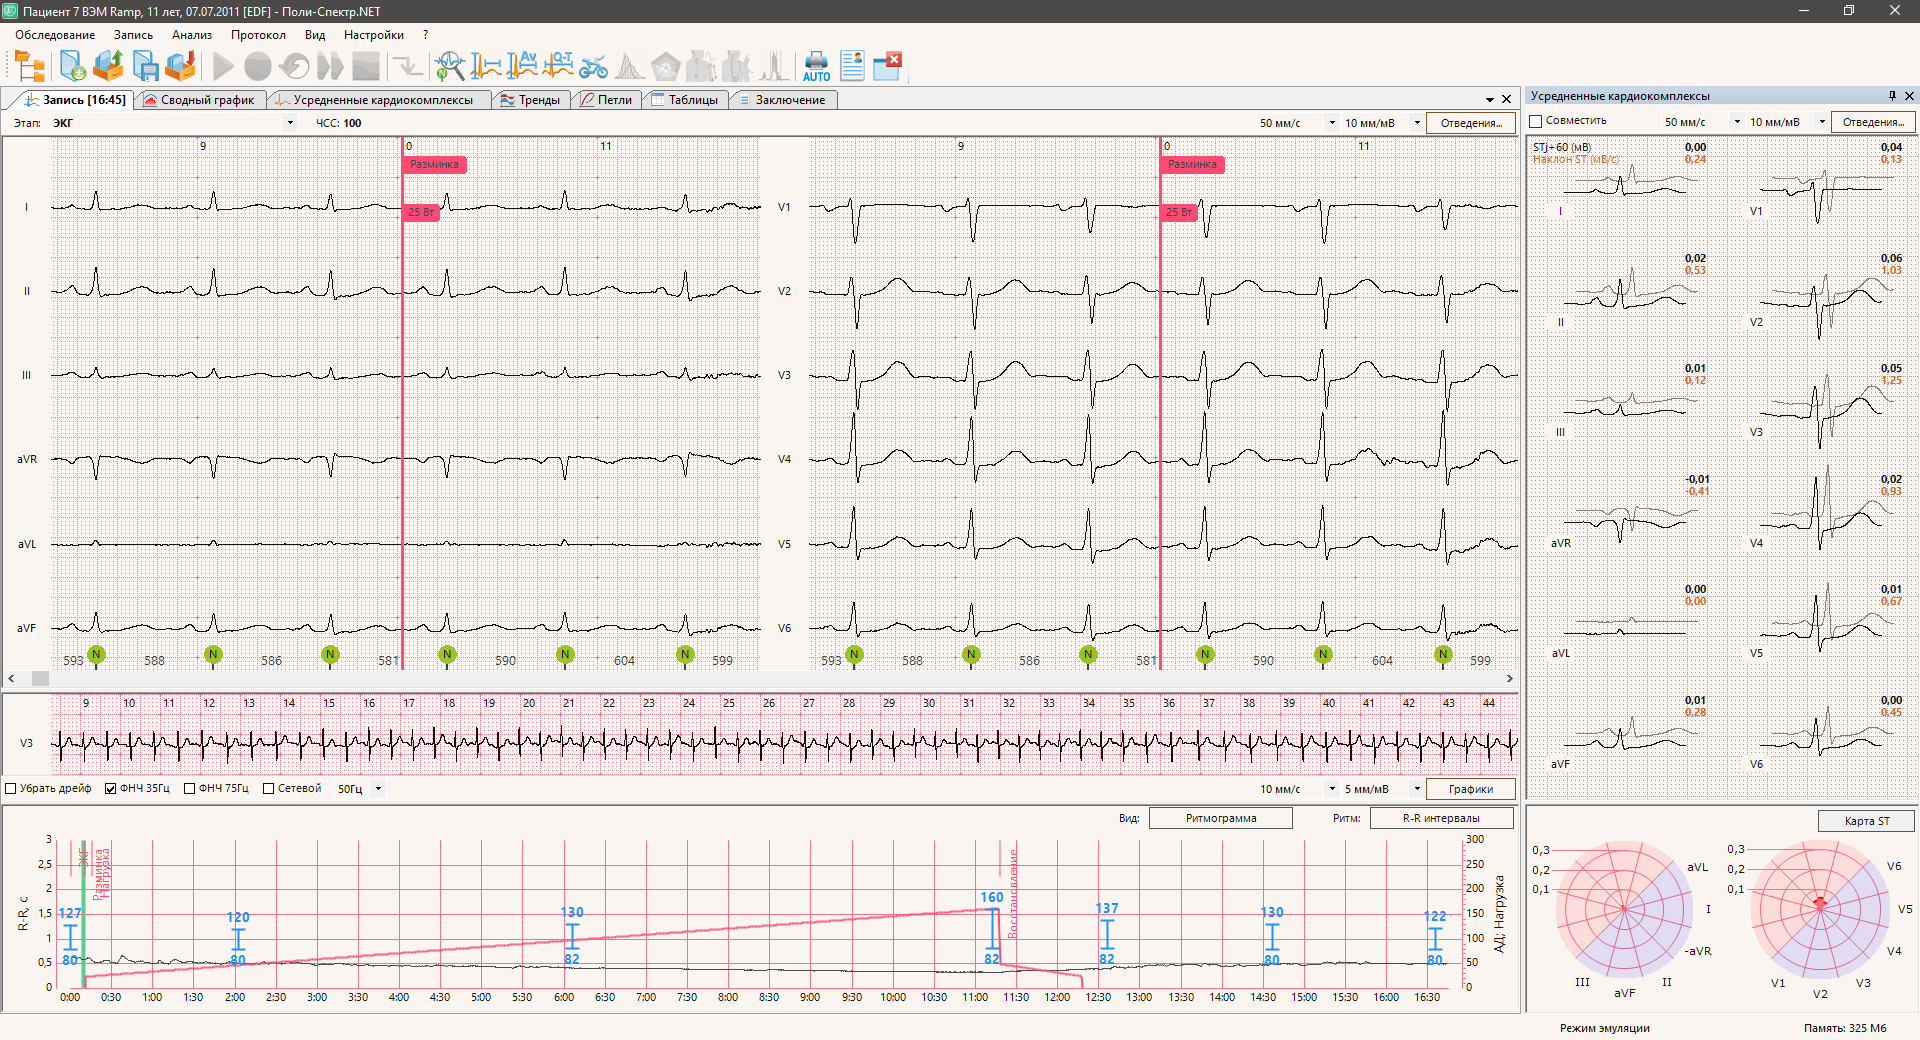
Task: Open the tab list arrow beside Заключение
Action: [1490, 100]
